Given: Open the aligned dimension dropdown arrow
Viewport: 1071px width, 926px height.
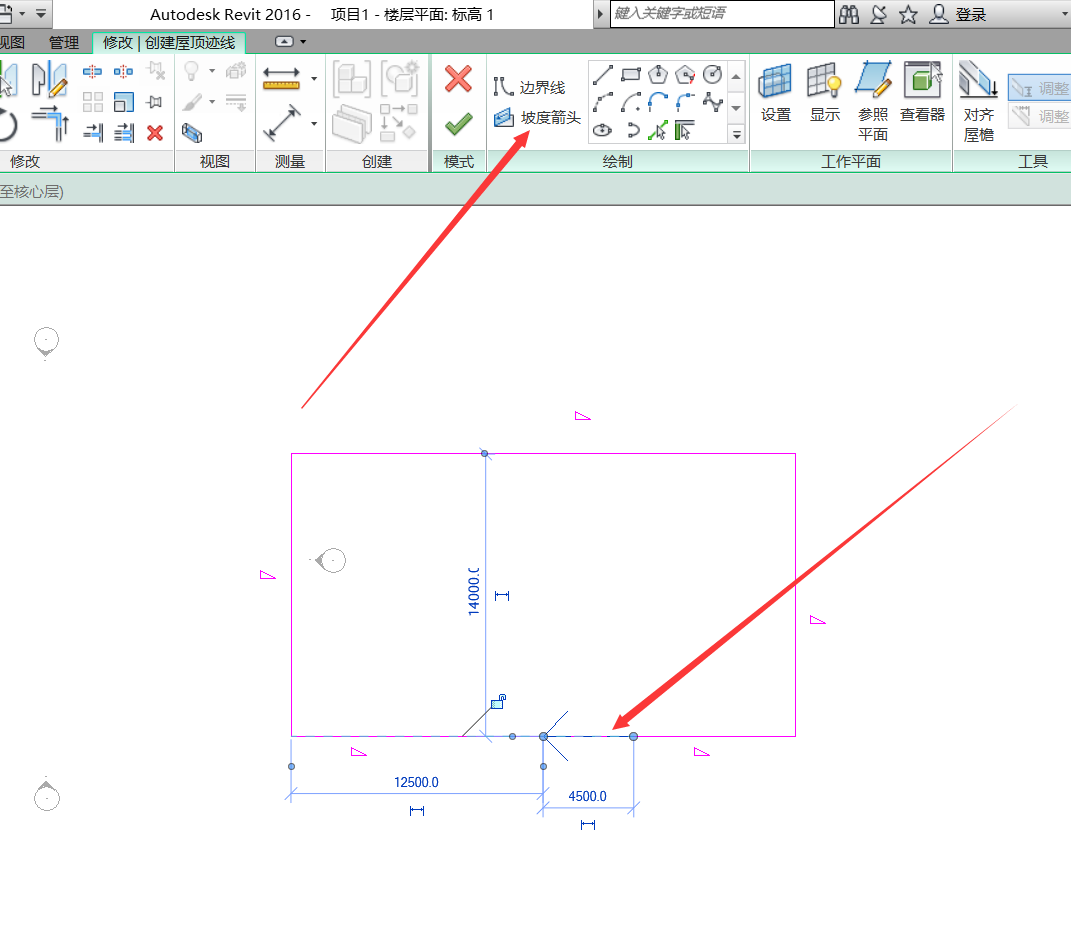Looking at the screenshot, I should 314,79.
